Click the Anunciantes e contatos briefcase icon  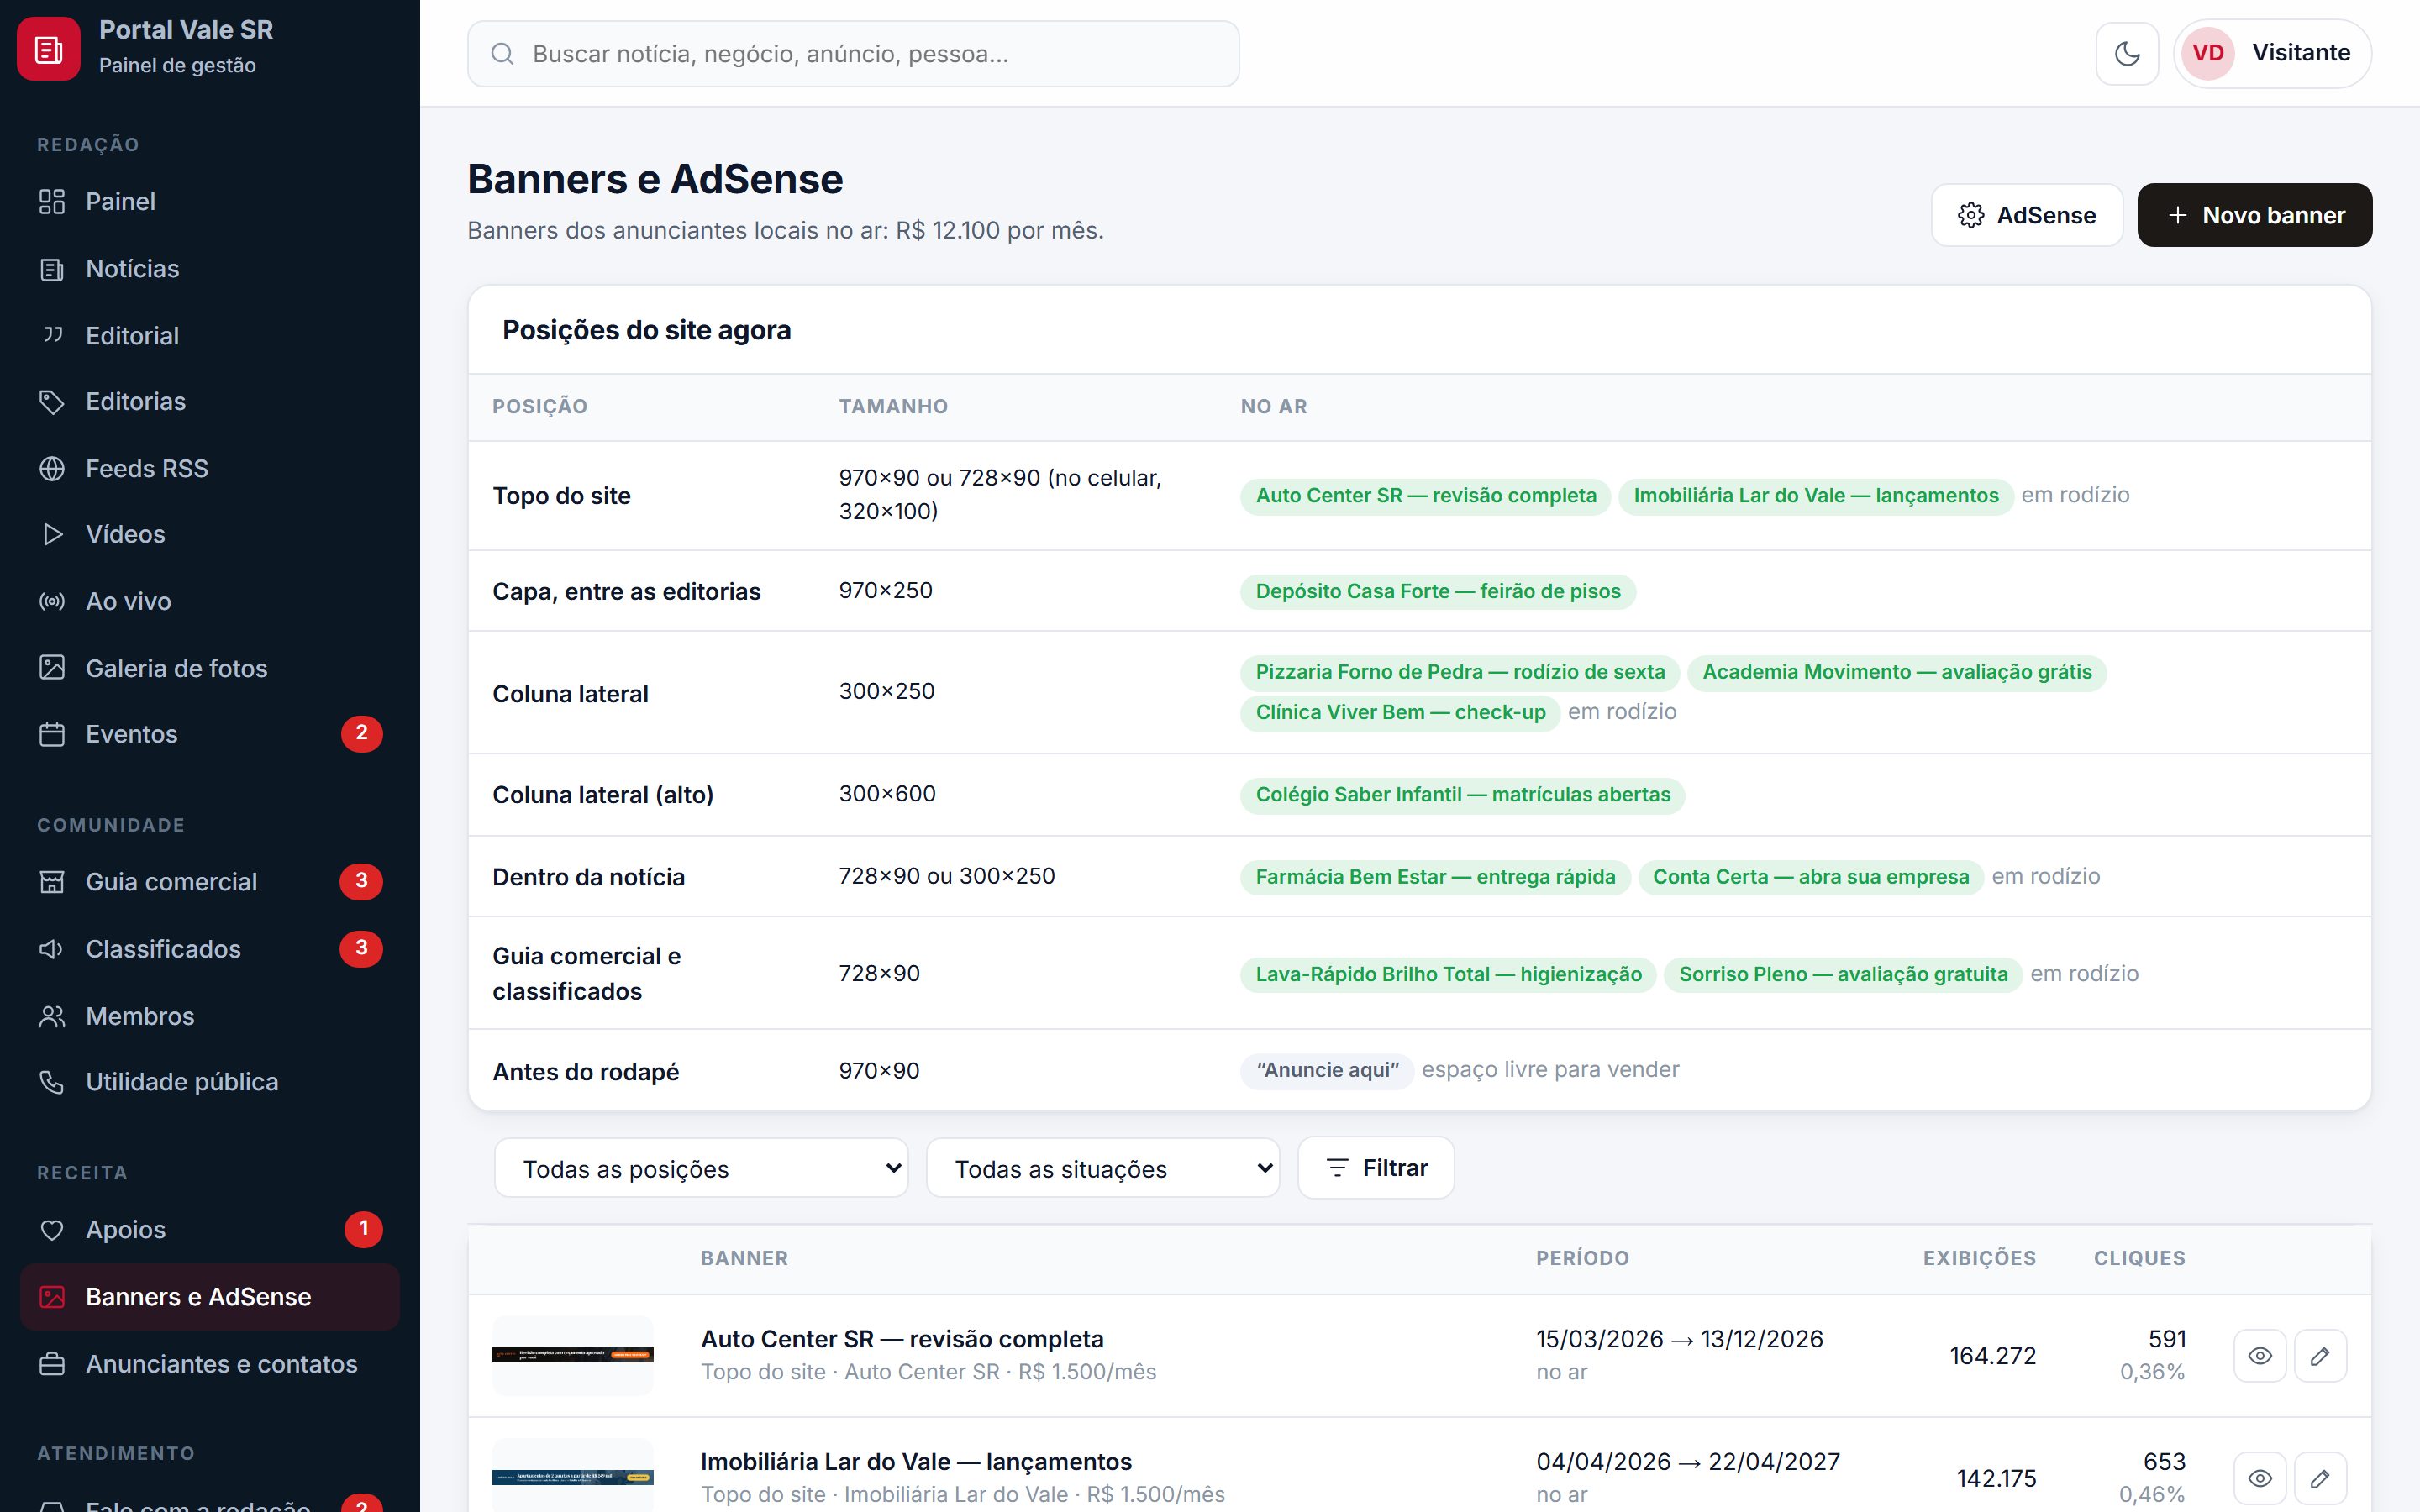click(52, 1364)
